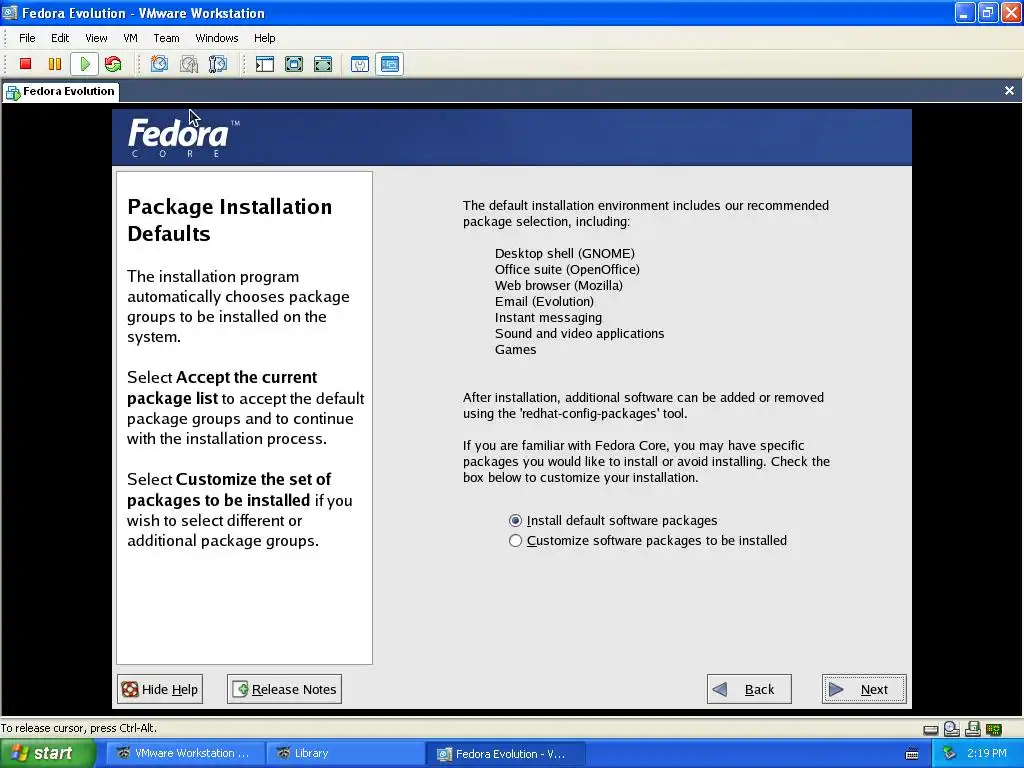Switch to the Fedora Evolution VM tab
This screenshot has height=768, width=1024.
click(61, 91)
